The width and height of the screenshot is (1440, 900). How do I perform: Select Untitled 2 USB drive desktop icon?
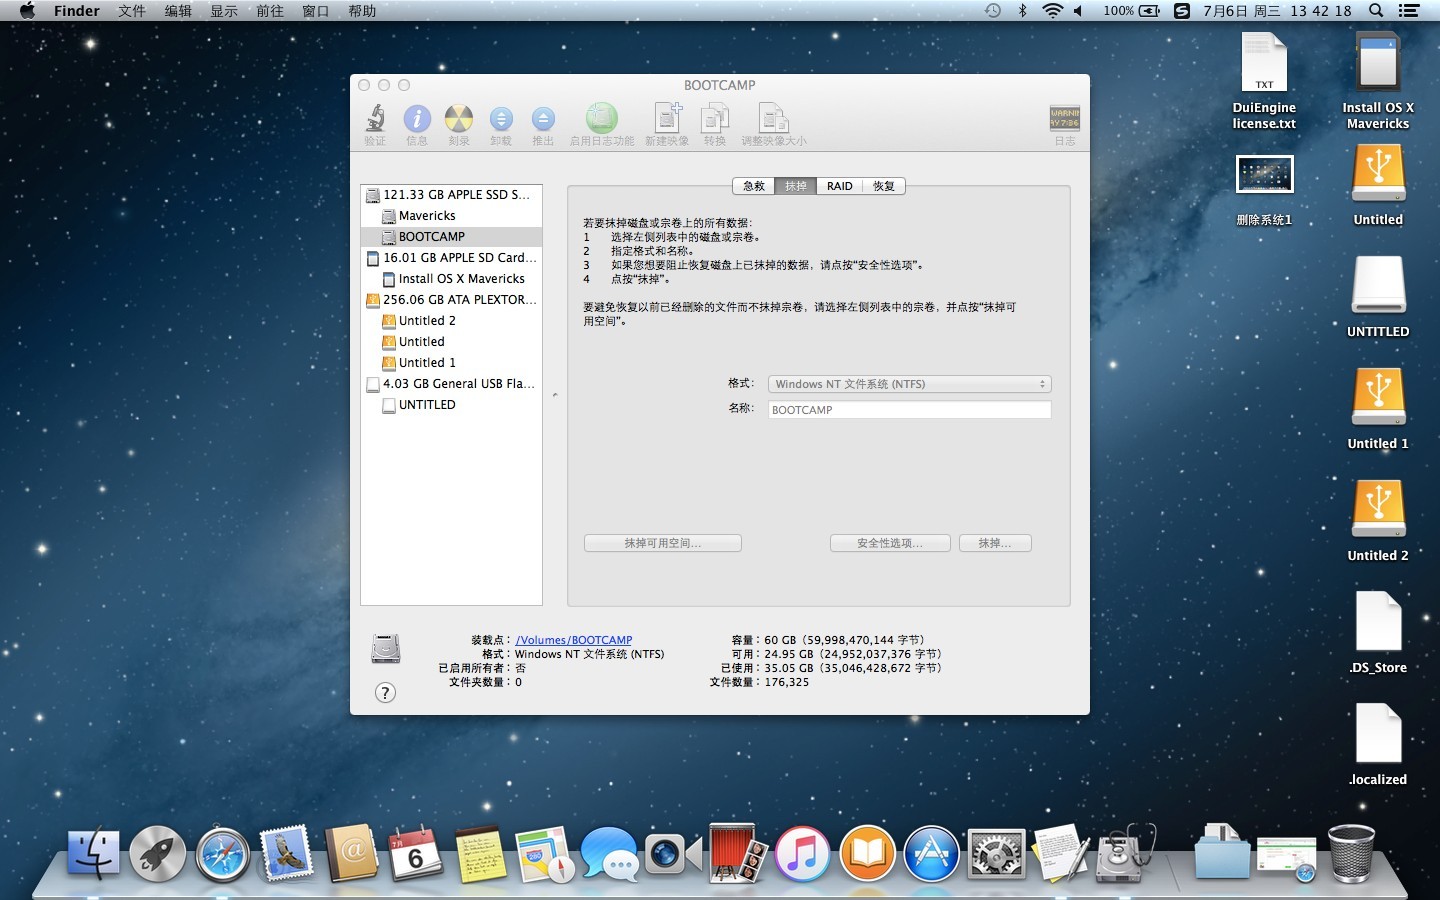(x=1378, y=520)
